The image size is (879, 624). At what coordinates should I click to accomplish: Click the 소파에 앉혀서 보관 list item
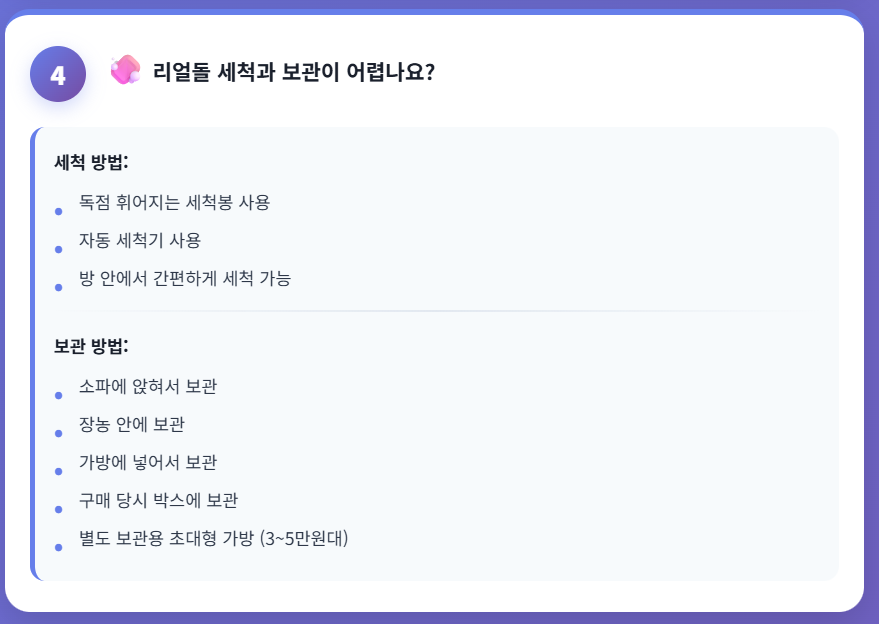coord(148,386)
